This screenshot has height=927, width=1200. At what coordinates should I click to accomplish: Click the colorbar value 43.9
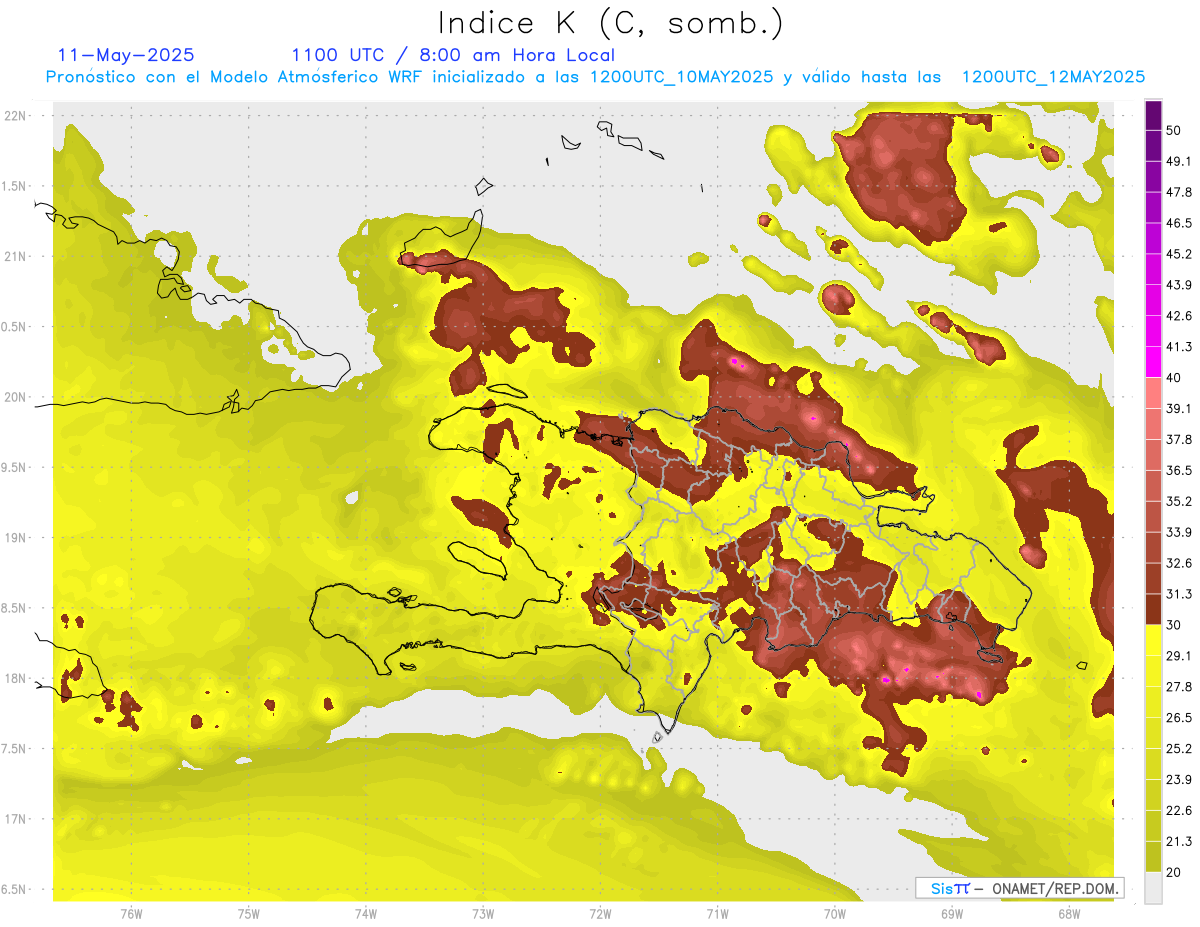pos(1178,285)
